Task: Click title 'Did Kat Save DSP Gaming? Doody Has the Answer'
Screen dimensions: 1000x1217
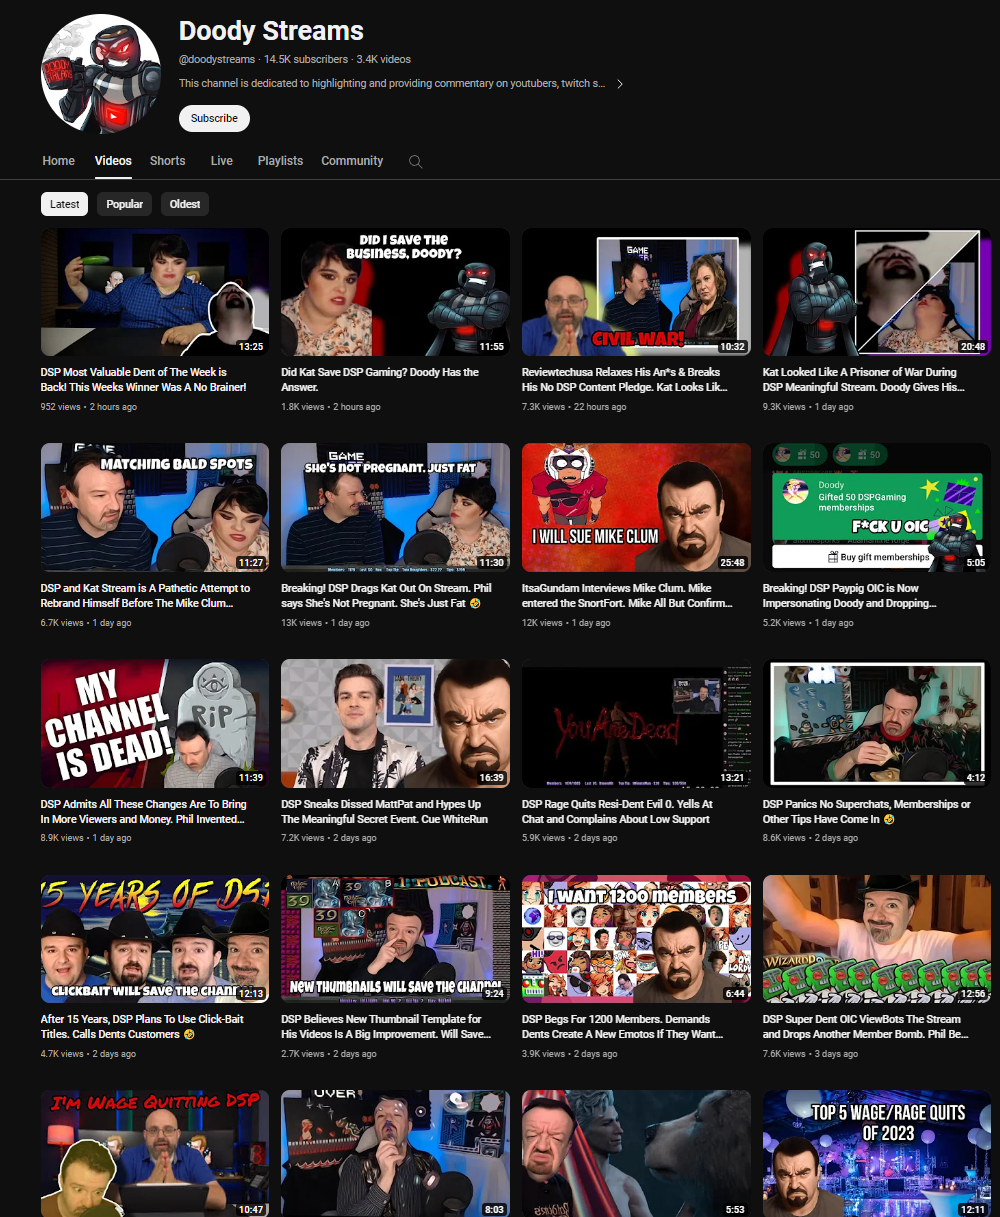Action: pyautogui.click(x=380, y=380)
